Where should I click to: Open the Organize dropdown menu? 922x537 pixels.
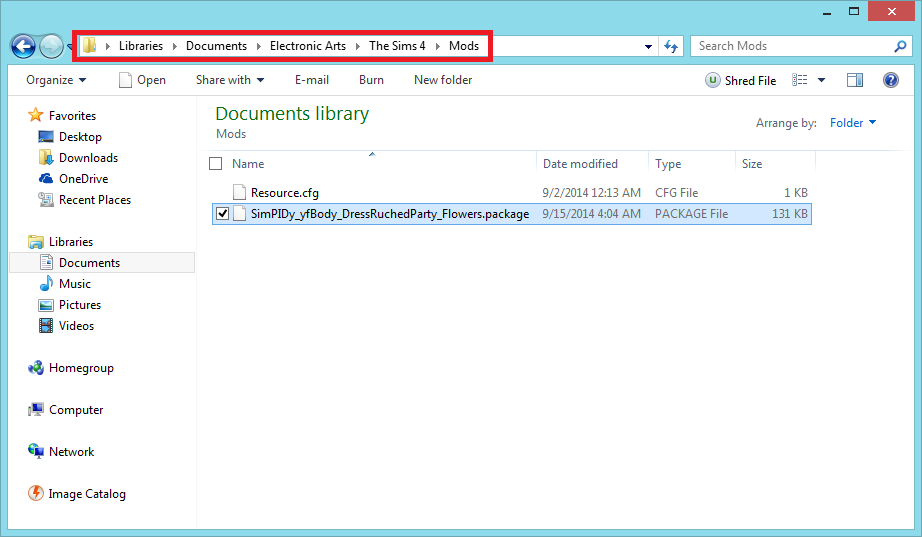pyautogui.click(x=56, y=80)
